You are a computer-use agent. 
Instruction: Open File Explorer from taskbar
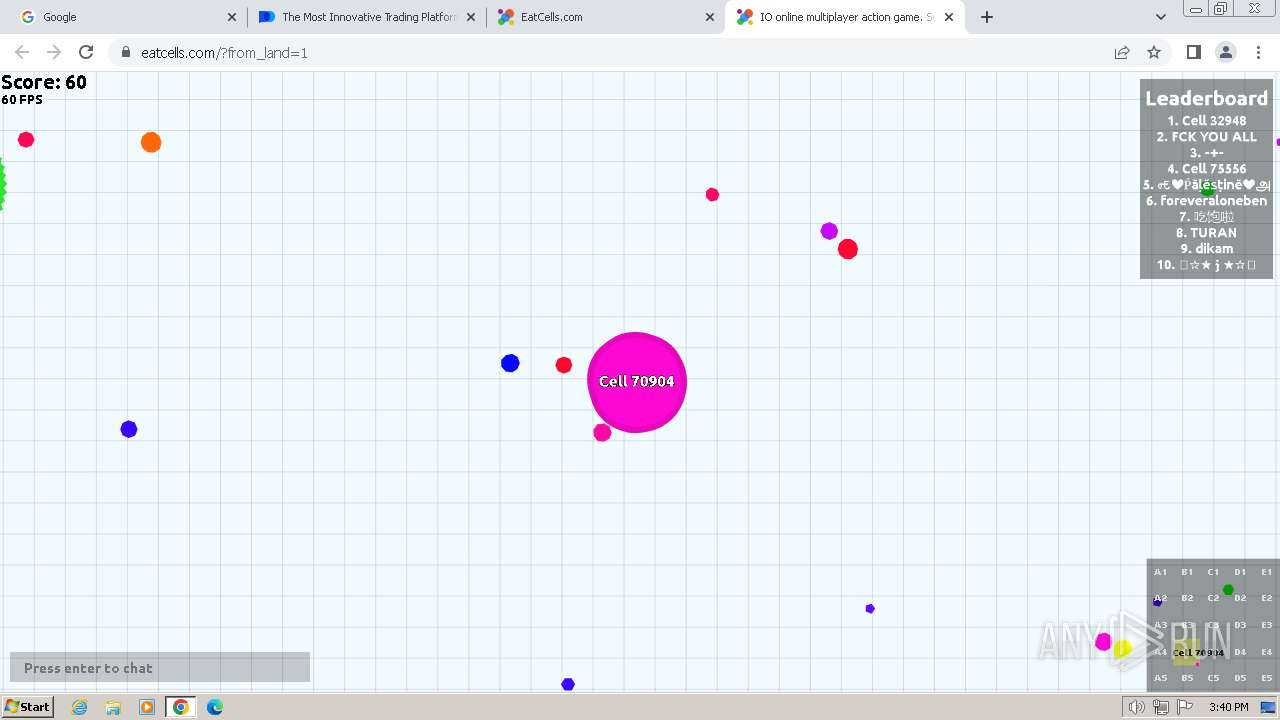[x=113, y=707]
